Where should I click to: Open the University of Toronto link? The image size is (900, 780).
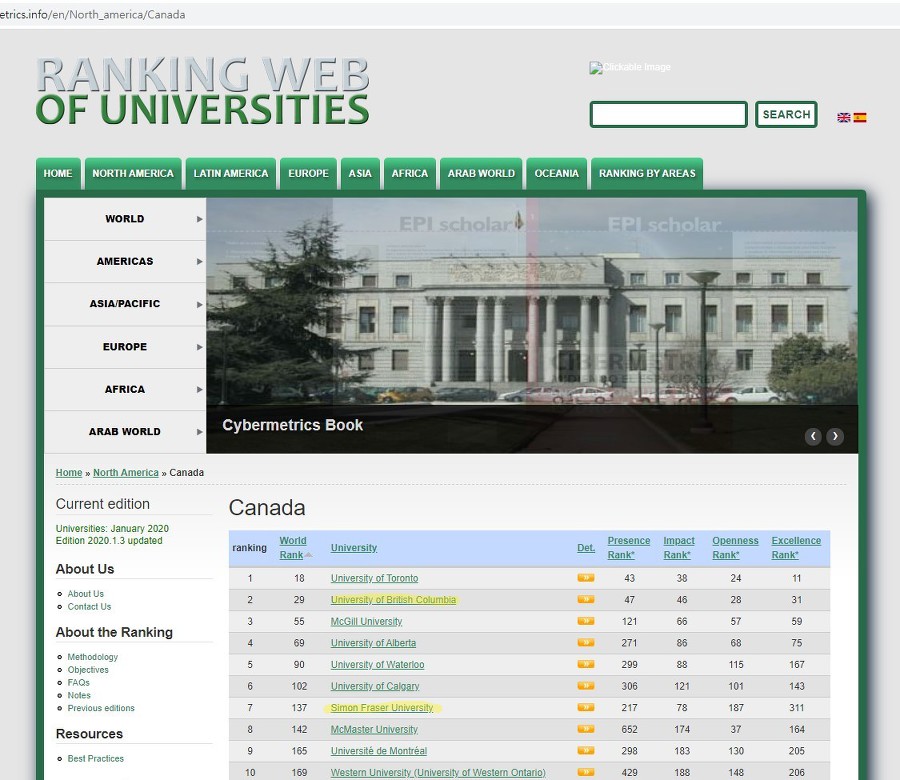click(x=374, y=578)
